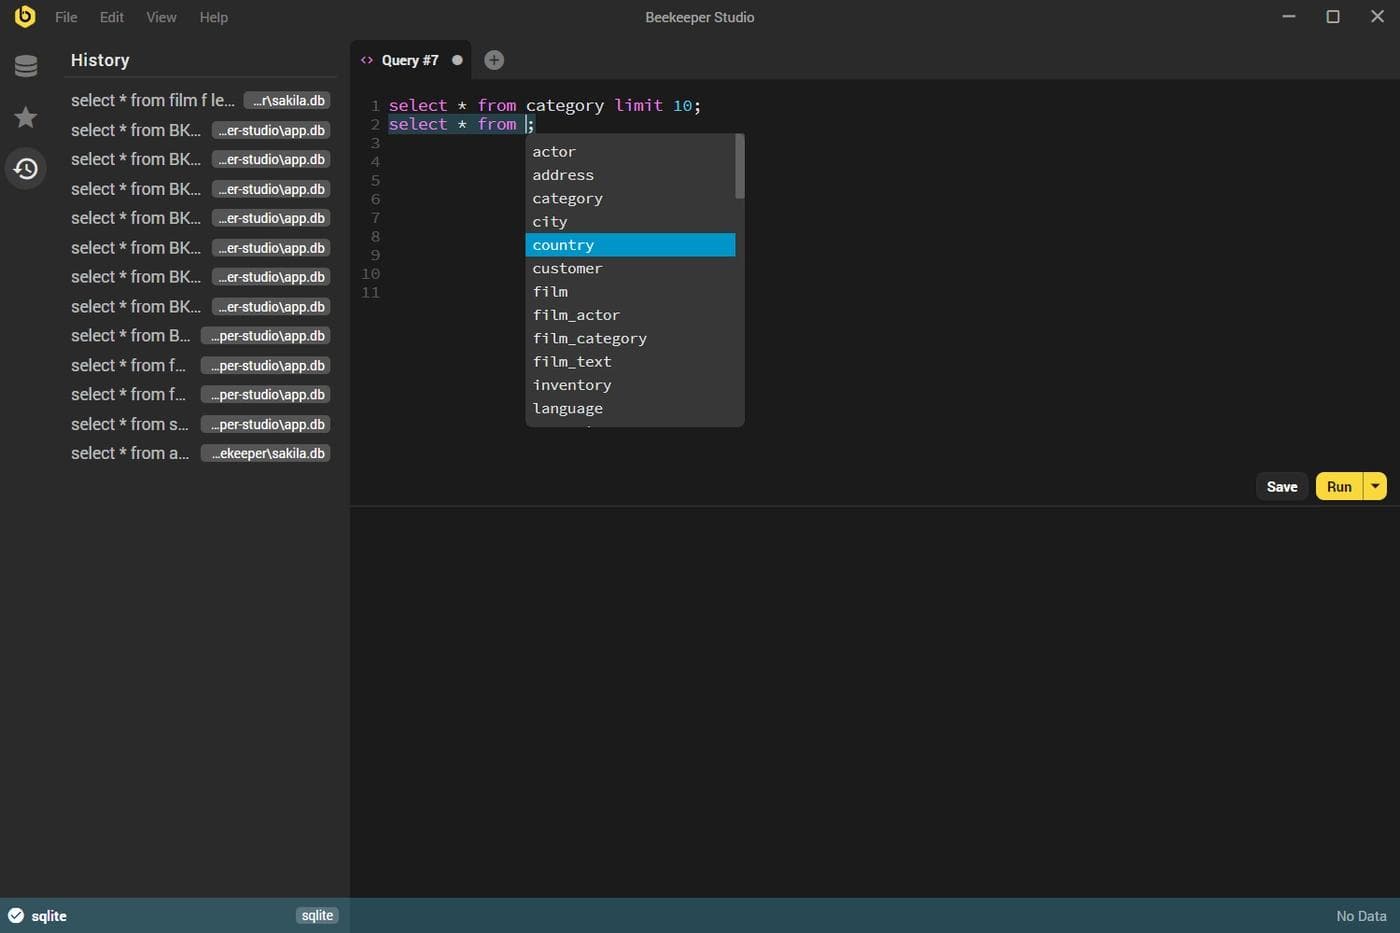Screen dimensions: 1400x933
Task: Click the connection status checkmark icon
Action: (16, 915)
